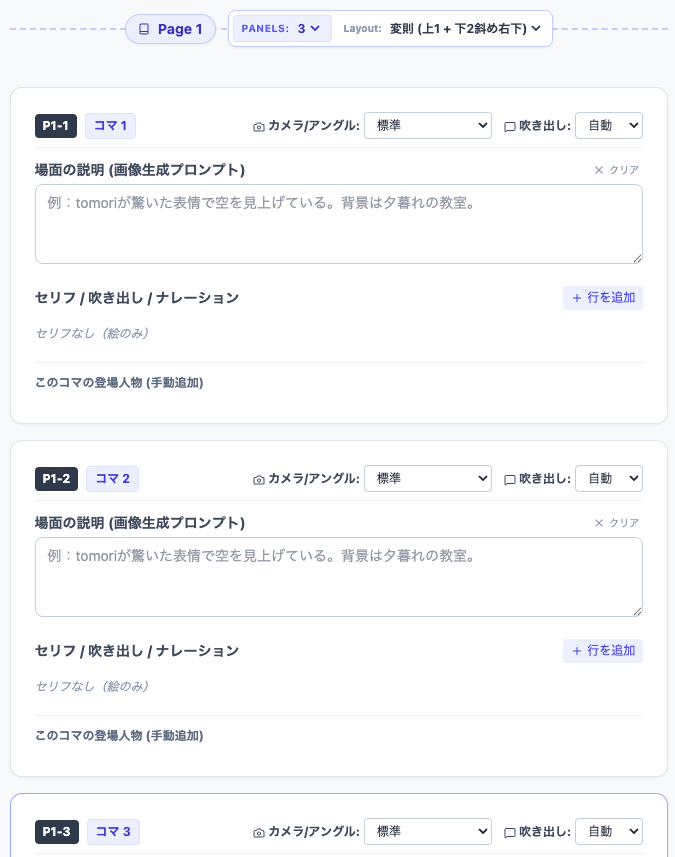Click speech bubble icon in panel P1-3

pyautogui.click(x=510, y=832)
